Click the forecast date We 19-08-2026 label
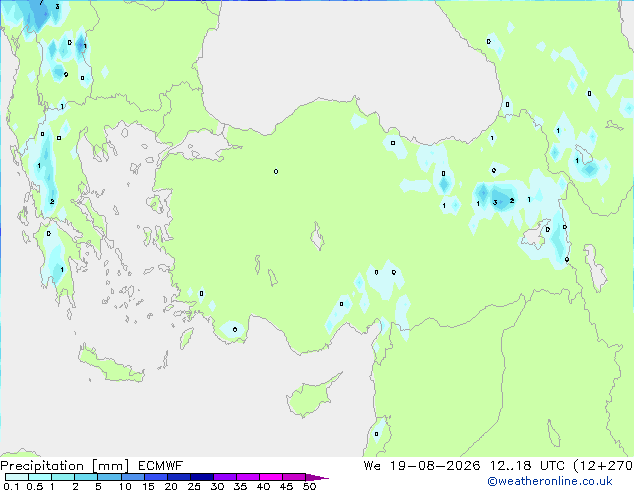Screen dimensions: 634x490 (x=422, y=466)
